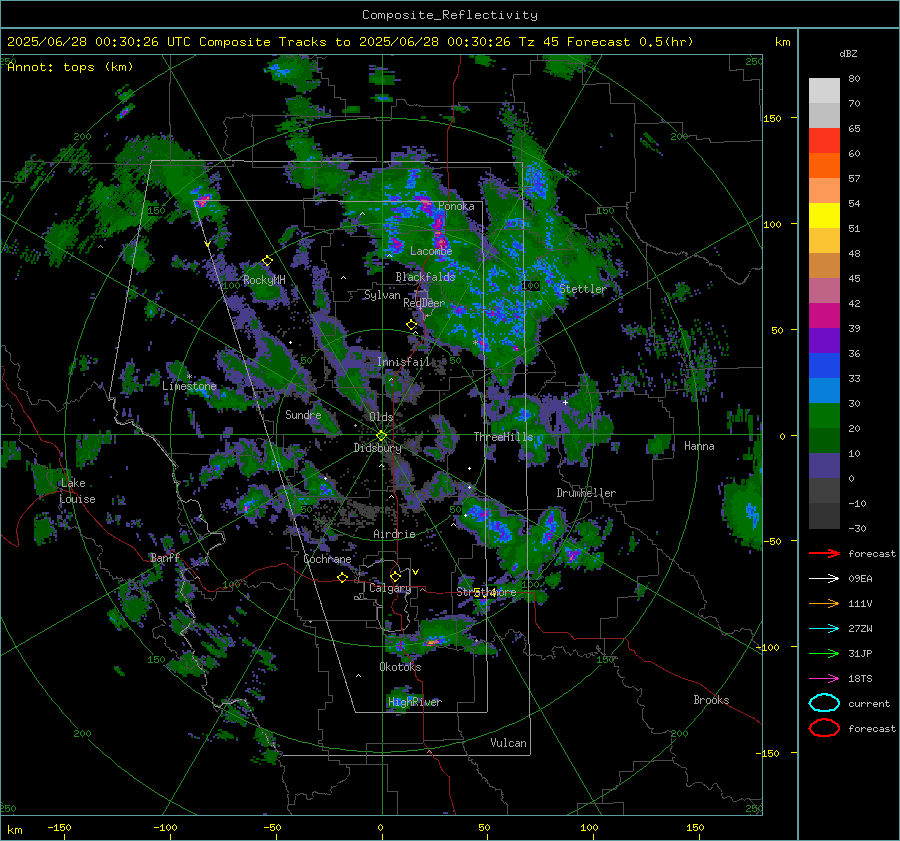Click the red forecast ellipse symbol

[x=824, y=728]
